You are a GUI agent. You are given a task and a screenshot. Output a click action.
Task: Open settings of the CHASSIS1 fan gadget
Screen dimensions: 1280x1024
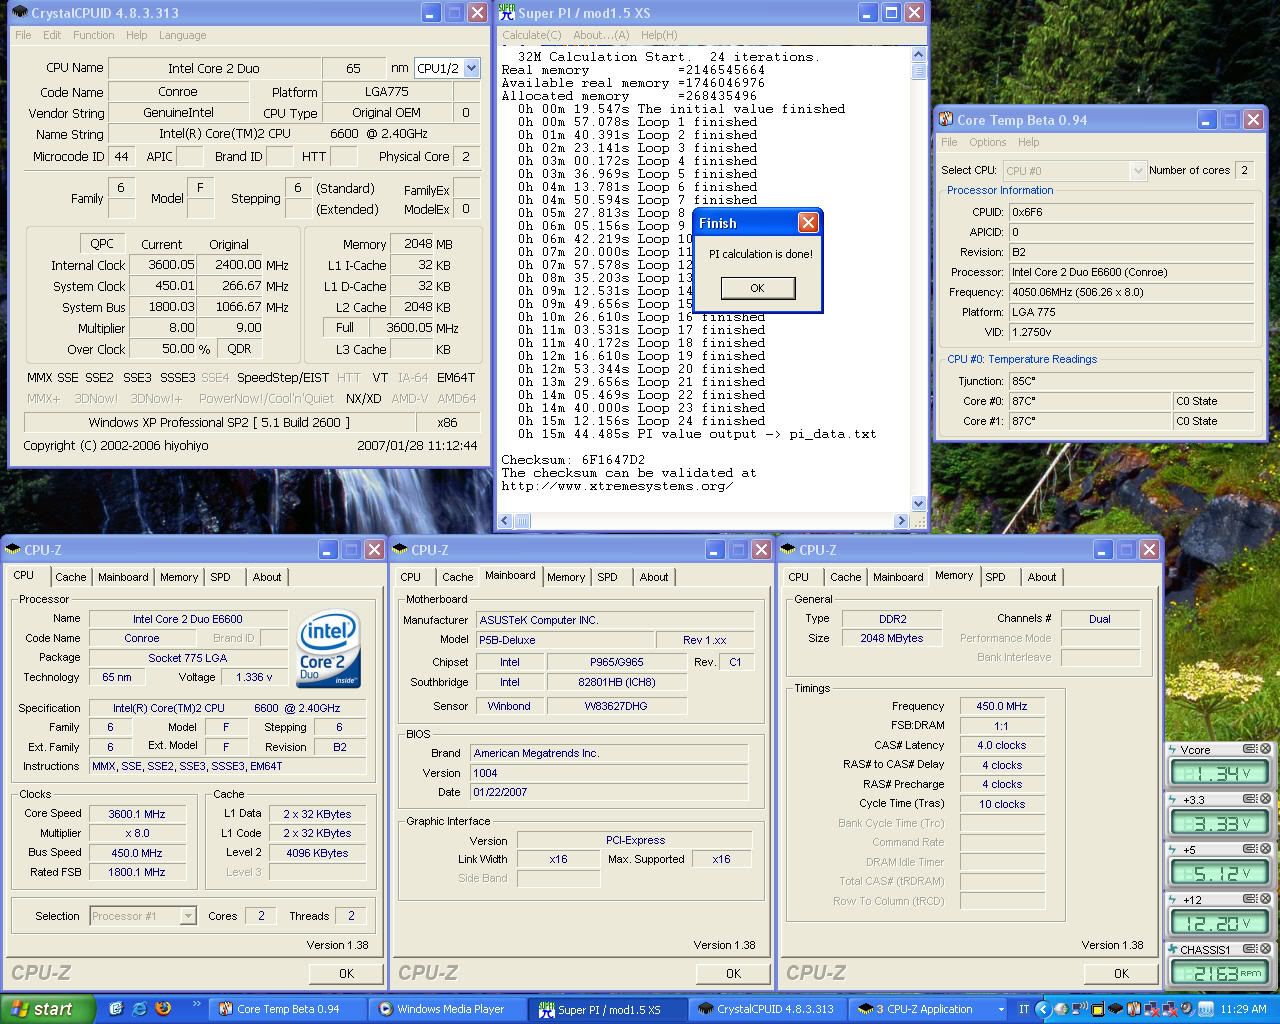[x=1249, y=949]
